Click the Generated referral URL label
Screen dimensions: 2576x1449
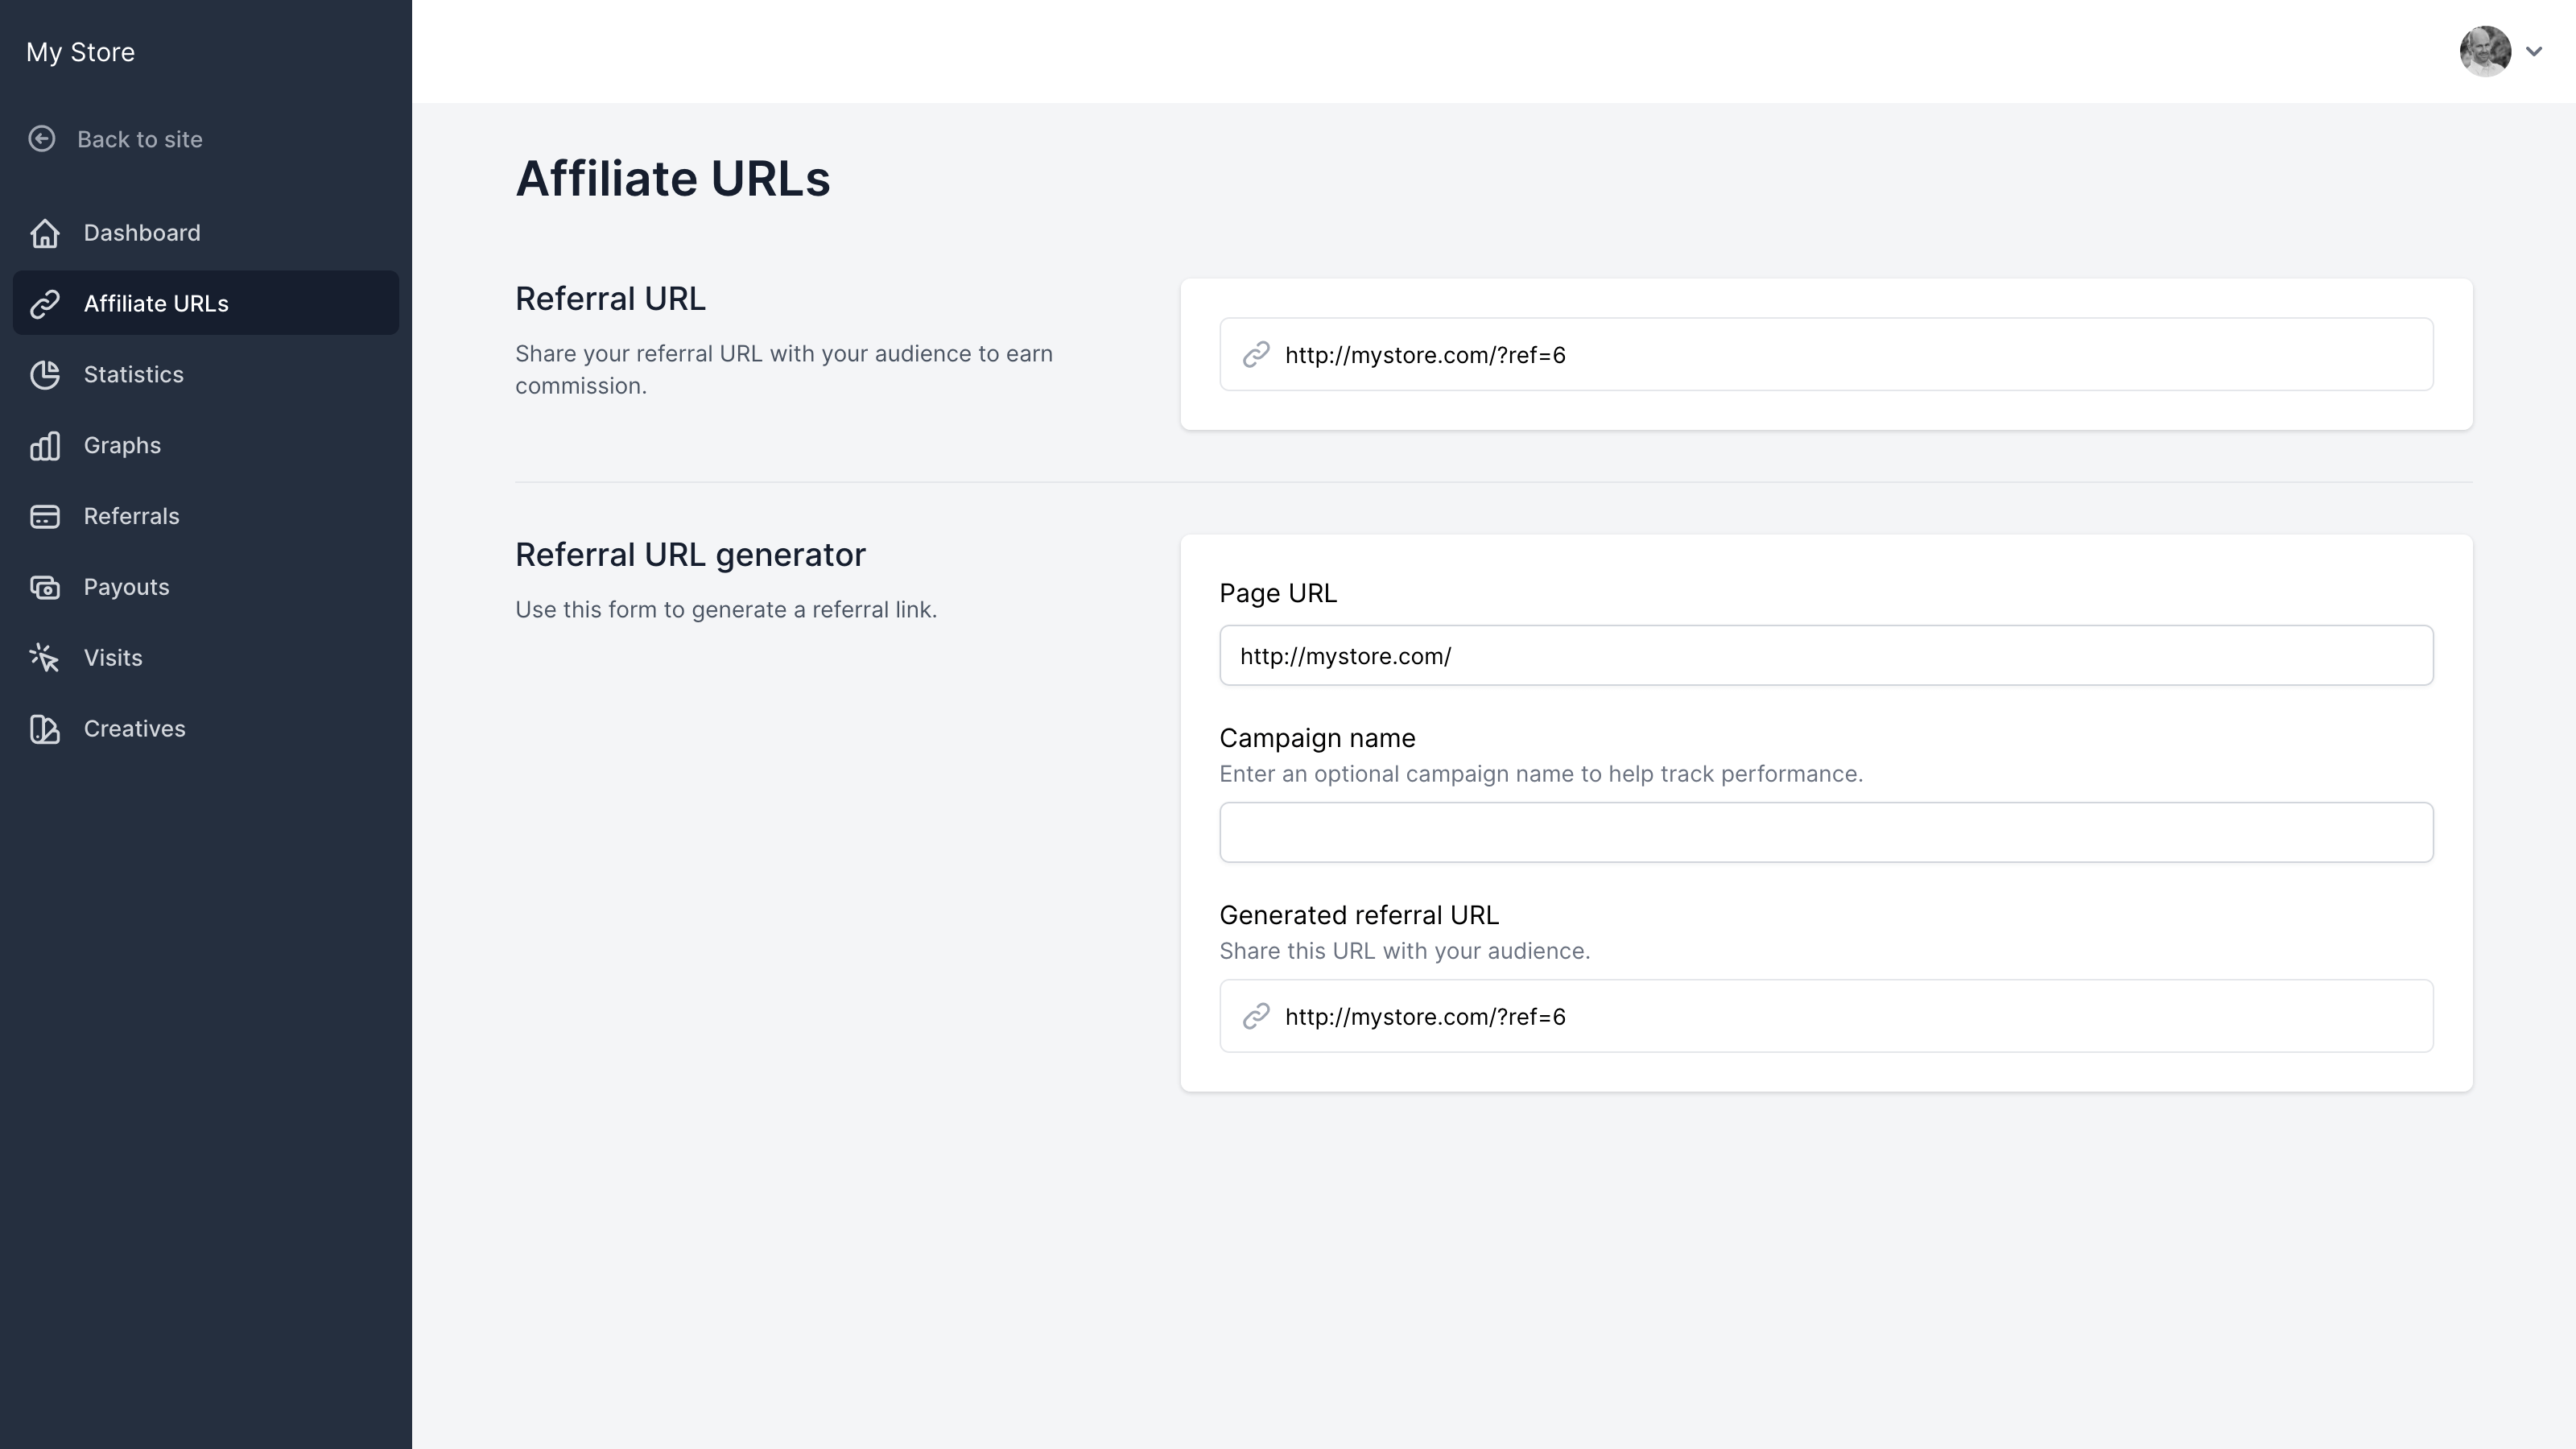(x=1359, y=915)
